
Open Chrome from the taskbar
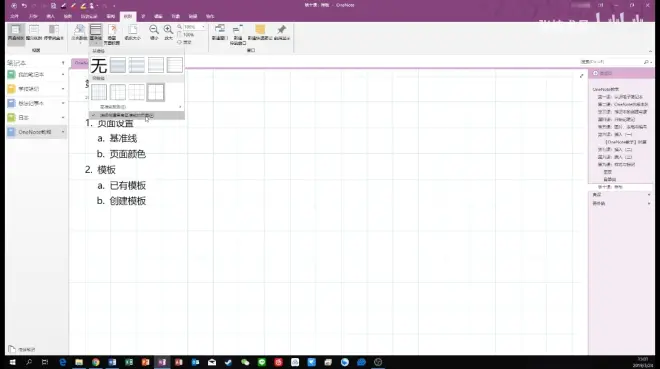tap(96, 362)
